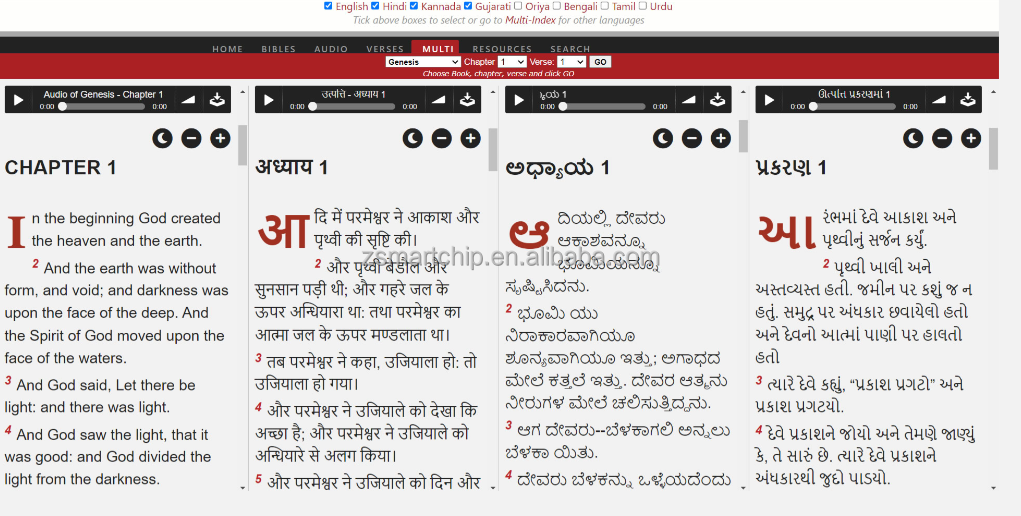Tick the Bengali language checkbox
This screenshot has height=516, width=1021.
(557, 6)
